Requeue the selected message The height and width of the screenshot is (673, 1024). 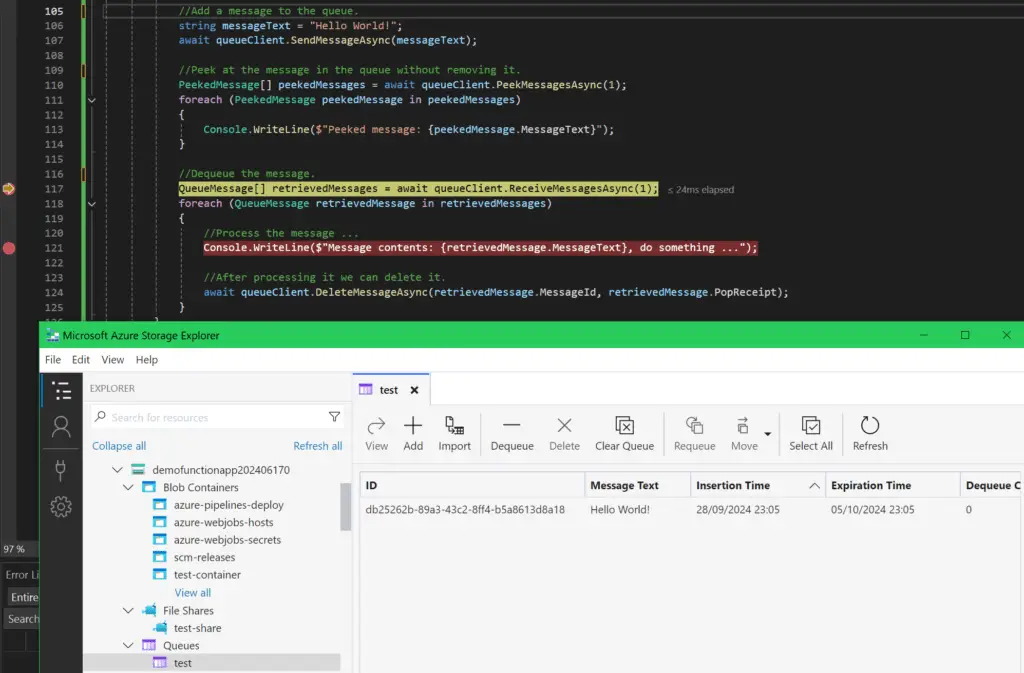(x=694, y=432)
